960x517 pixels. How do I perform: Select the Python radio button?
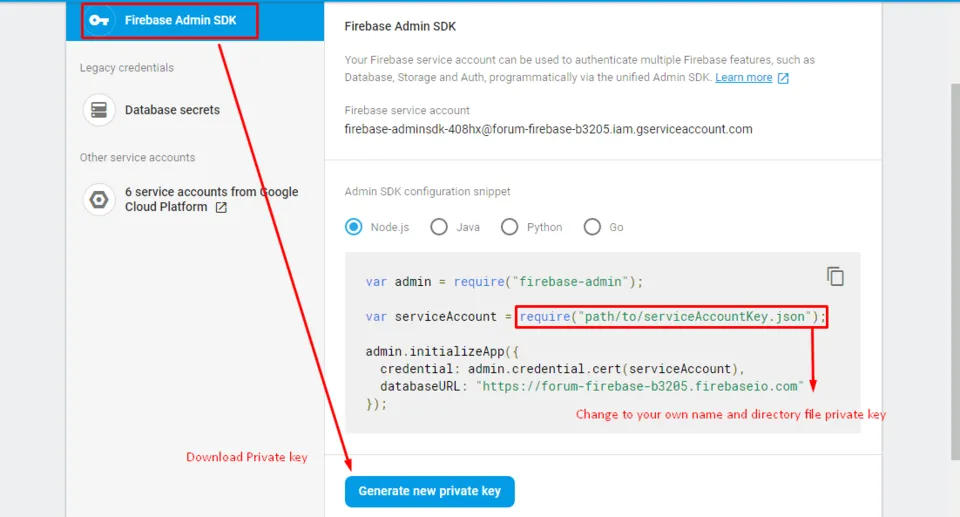coord(509,227)
